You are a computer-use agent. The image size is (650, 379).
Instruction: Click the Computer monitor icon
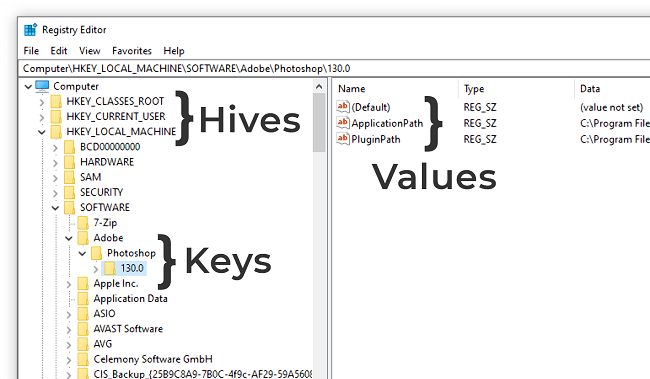pyautogui.click(x=42, y=86)
